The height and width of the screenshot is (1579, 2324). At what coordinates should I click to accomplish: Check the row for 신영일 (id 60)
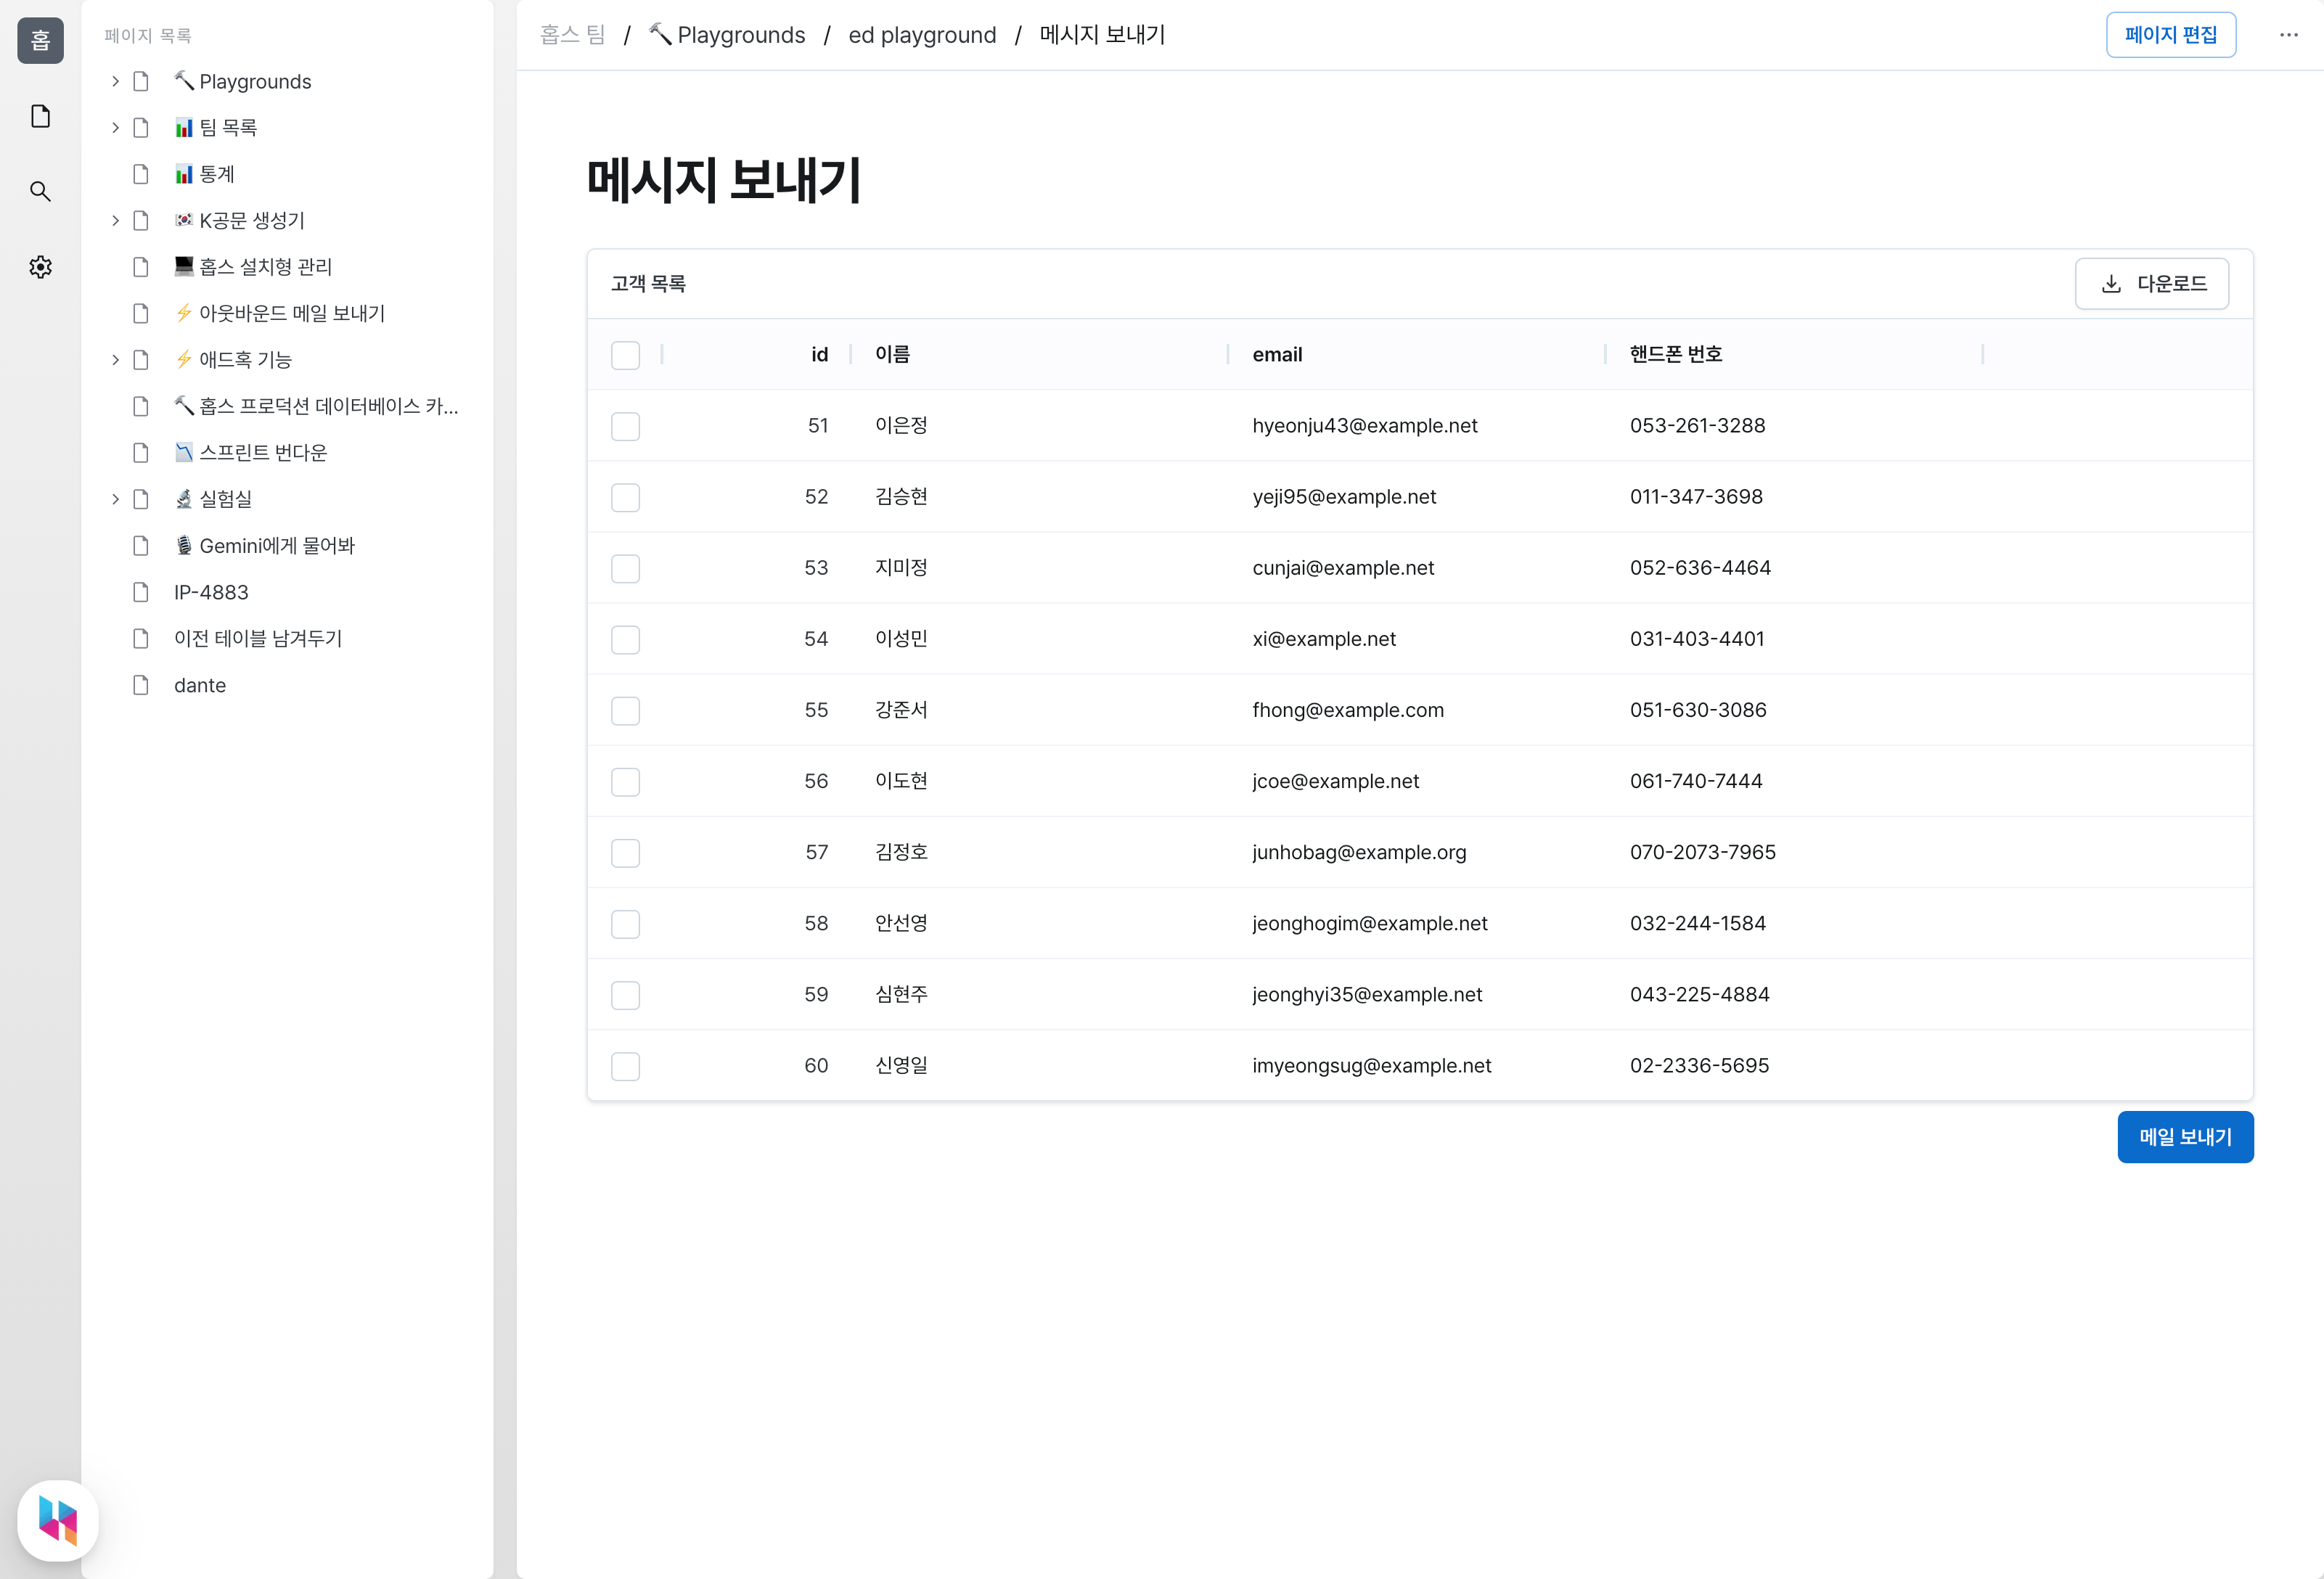pyautogui.click(x=625, y=1066)
